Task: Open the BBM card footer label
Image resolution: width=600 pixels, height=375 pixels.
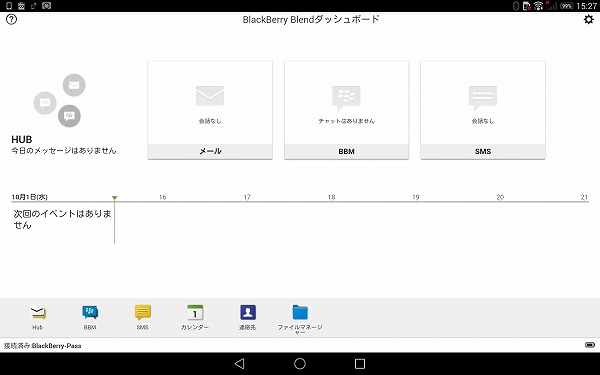Action: [x=346, y=151]
